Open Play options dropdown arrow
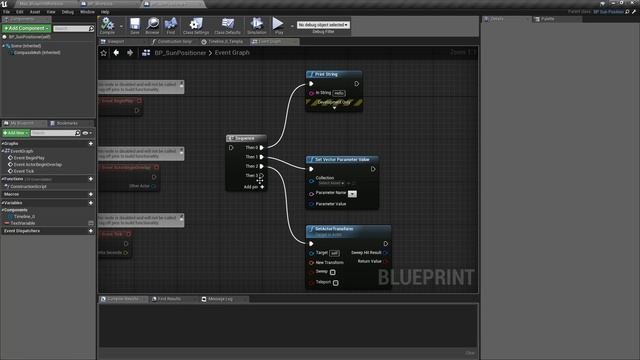The width and height of the screenshot is (640, 360). [x=292, y=26]
